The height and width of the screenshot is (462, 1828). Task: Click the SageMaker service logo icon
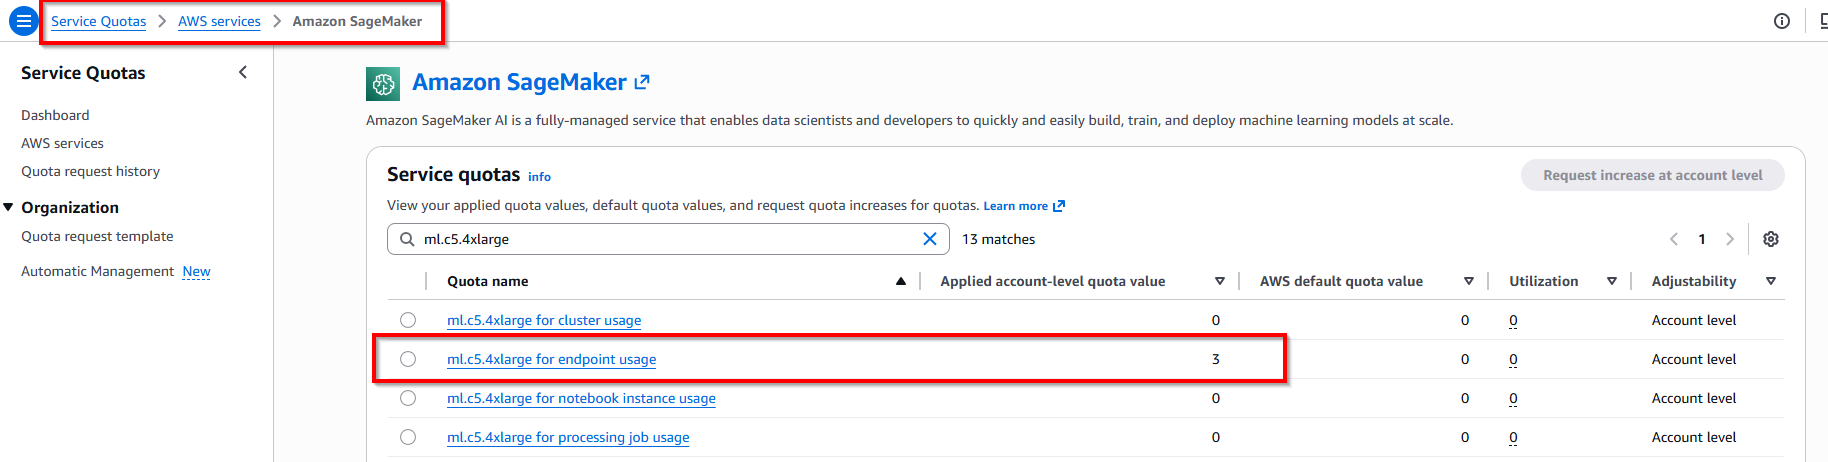383,84
